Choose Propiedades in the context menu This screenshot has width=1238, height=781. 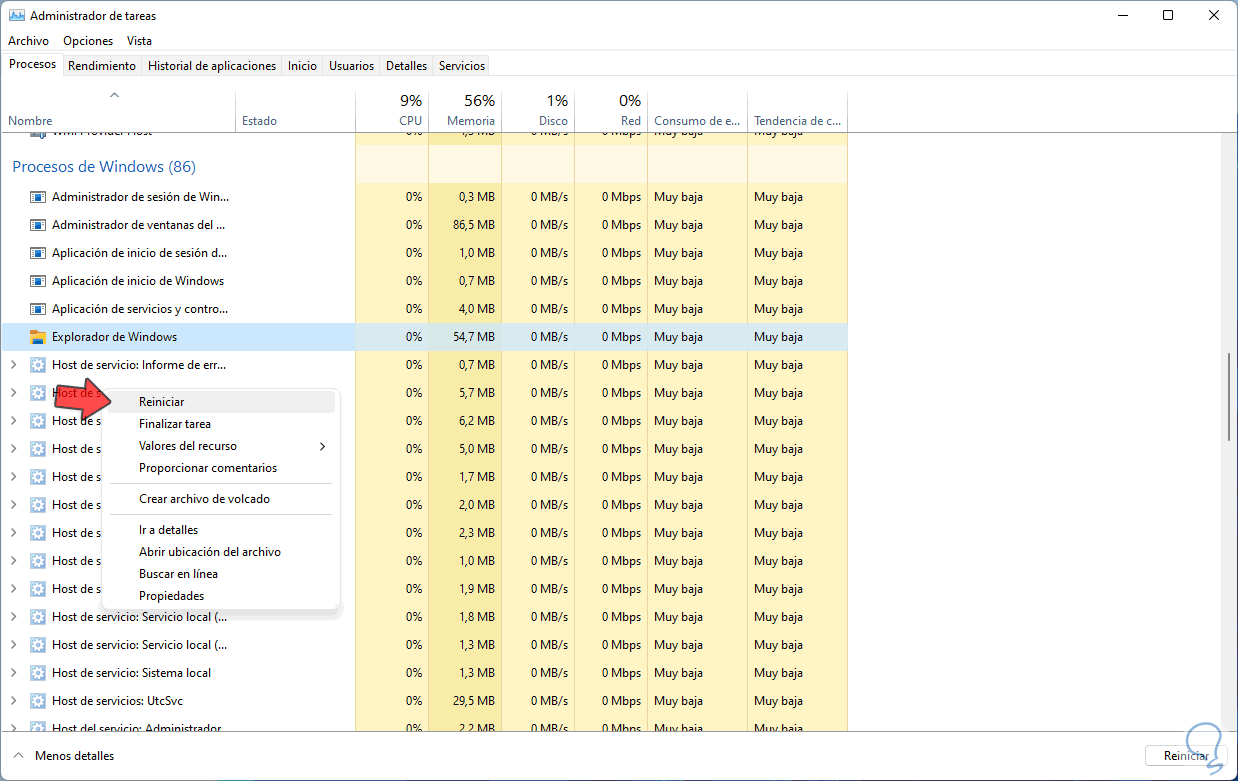[x=221, y=596]
